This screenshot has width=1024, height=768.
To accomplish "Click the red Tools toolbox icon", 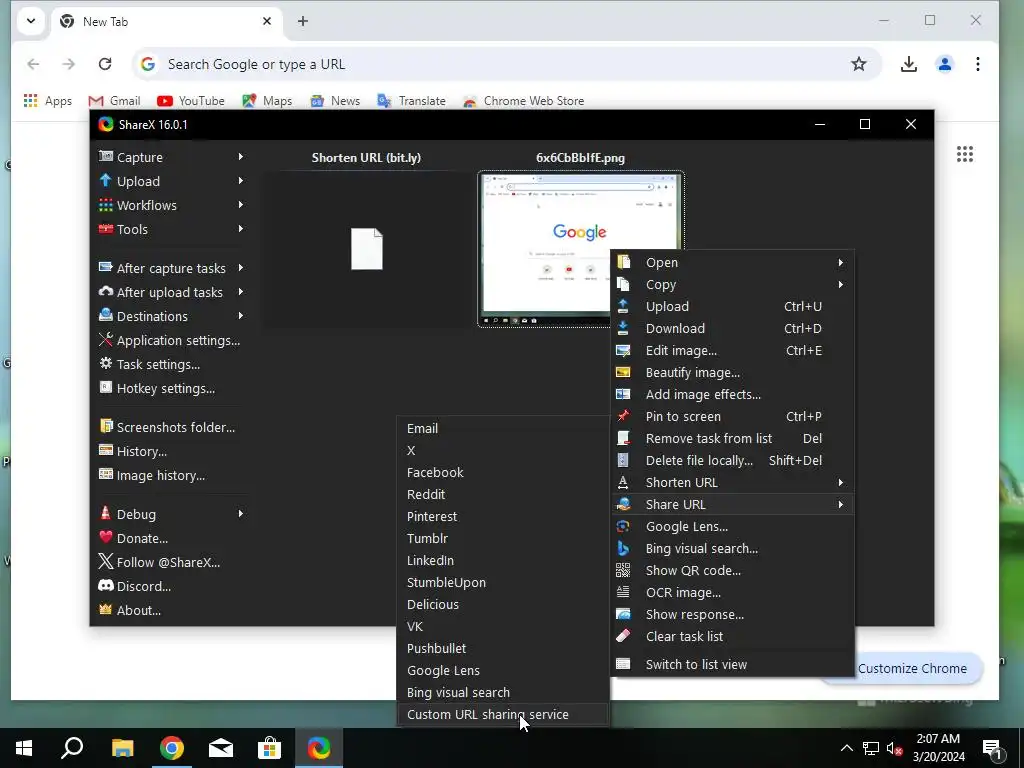I will [105, 229].
